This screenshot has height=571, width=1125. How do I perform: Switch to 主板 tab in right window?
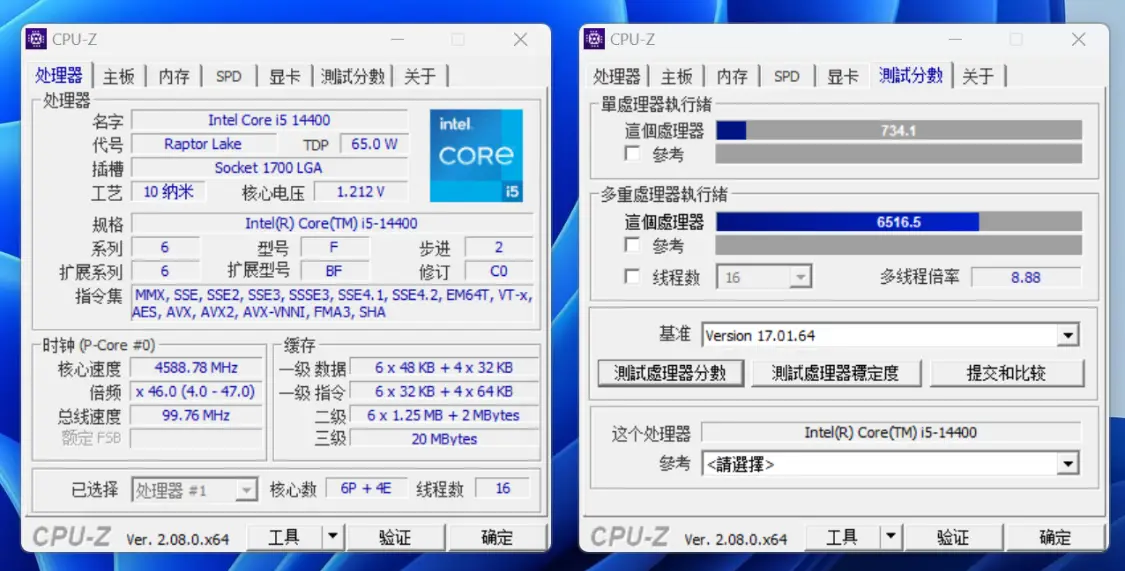tap(676, 76)
